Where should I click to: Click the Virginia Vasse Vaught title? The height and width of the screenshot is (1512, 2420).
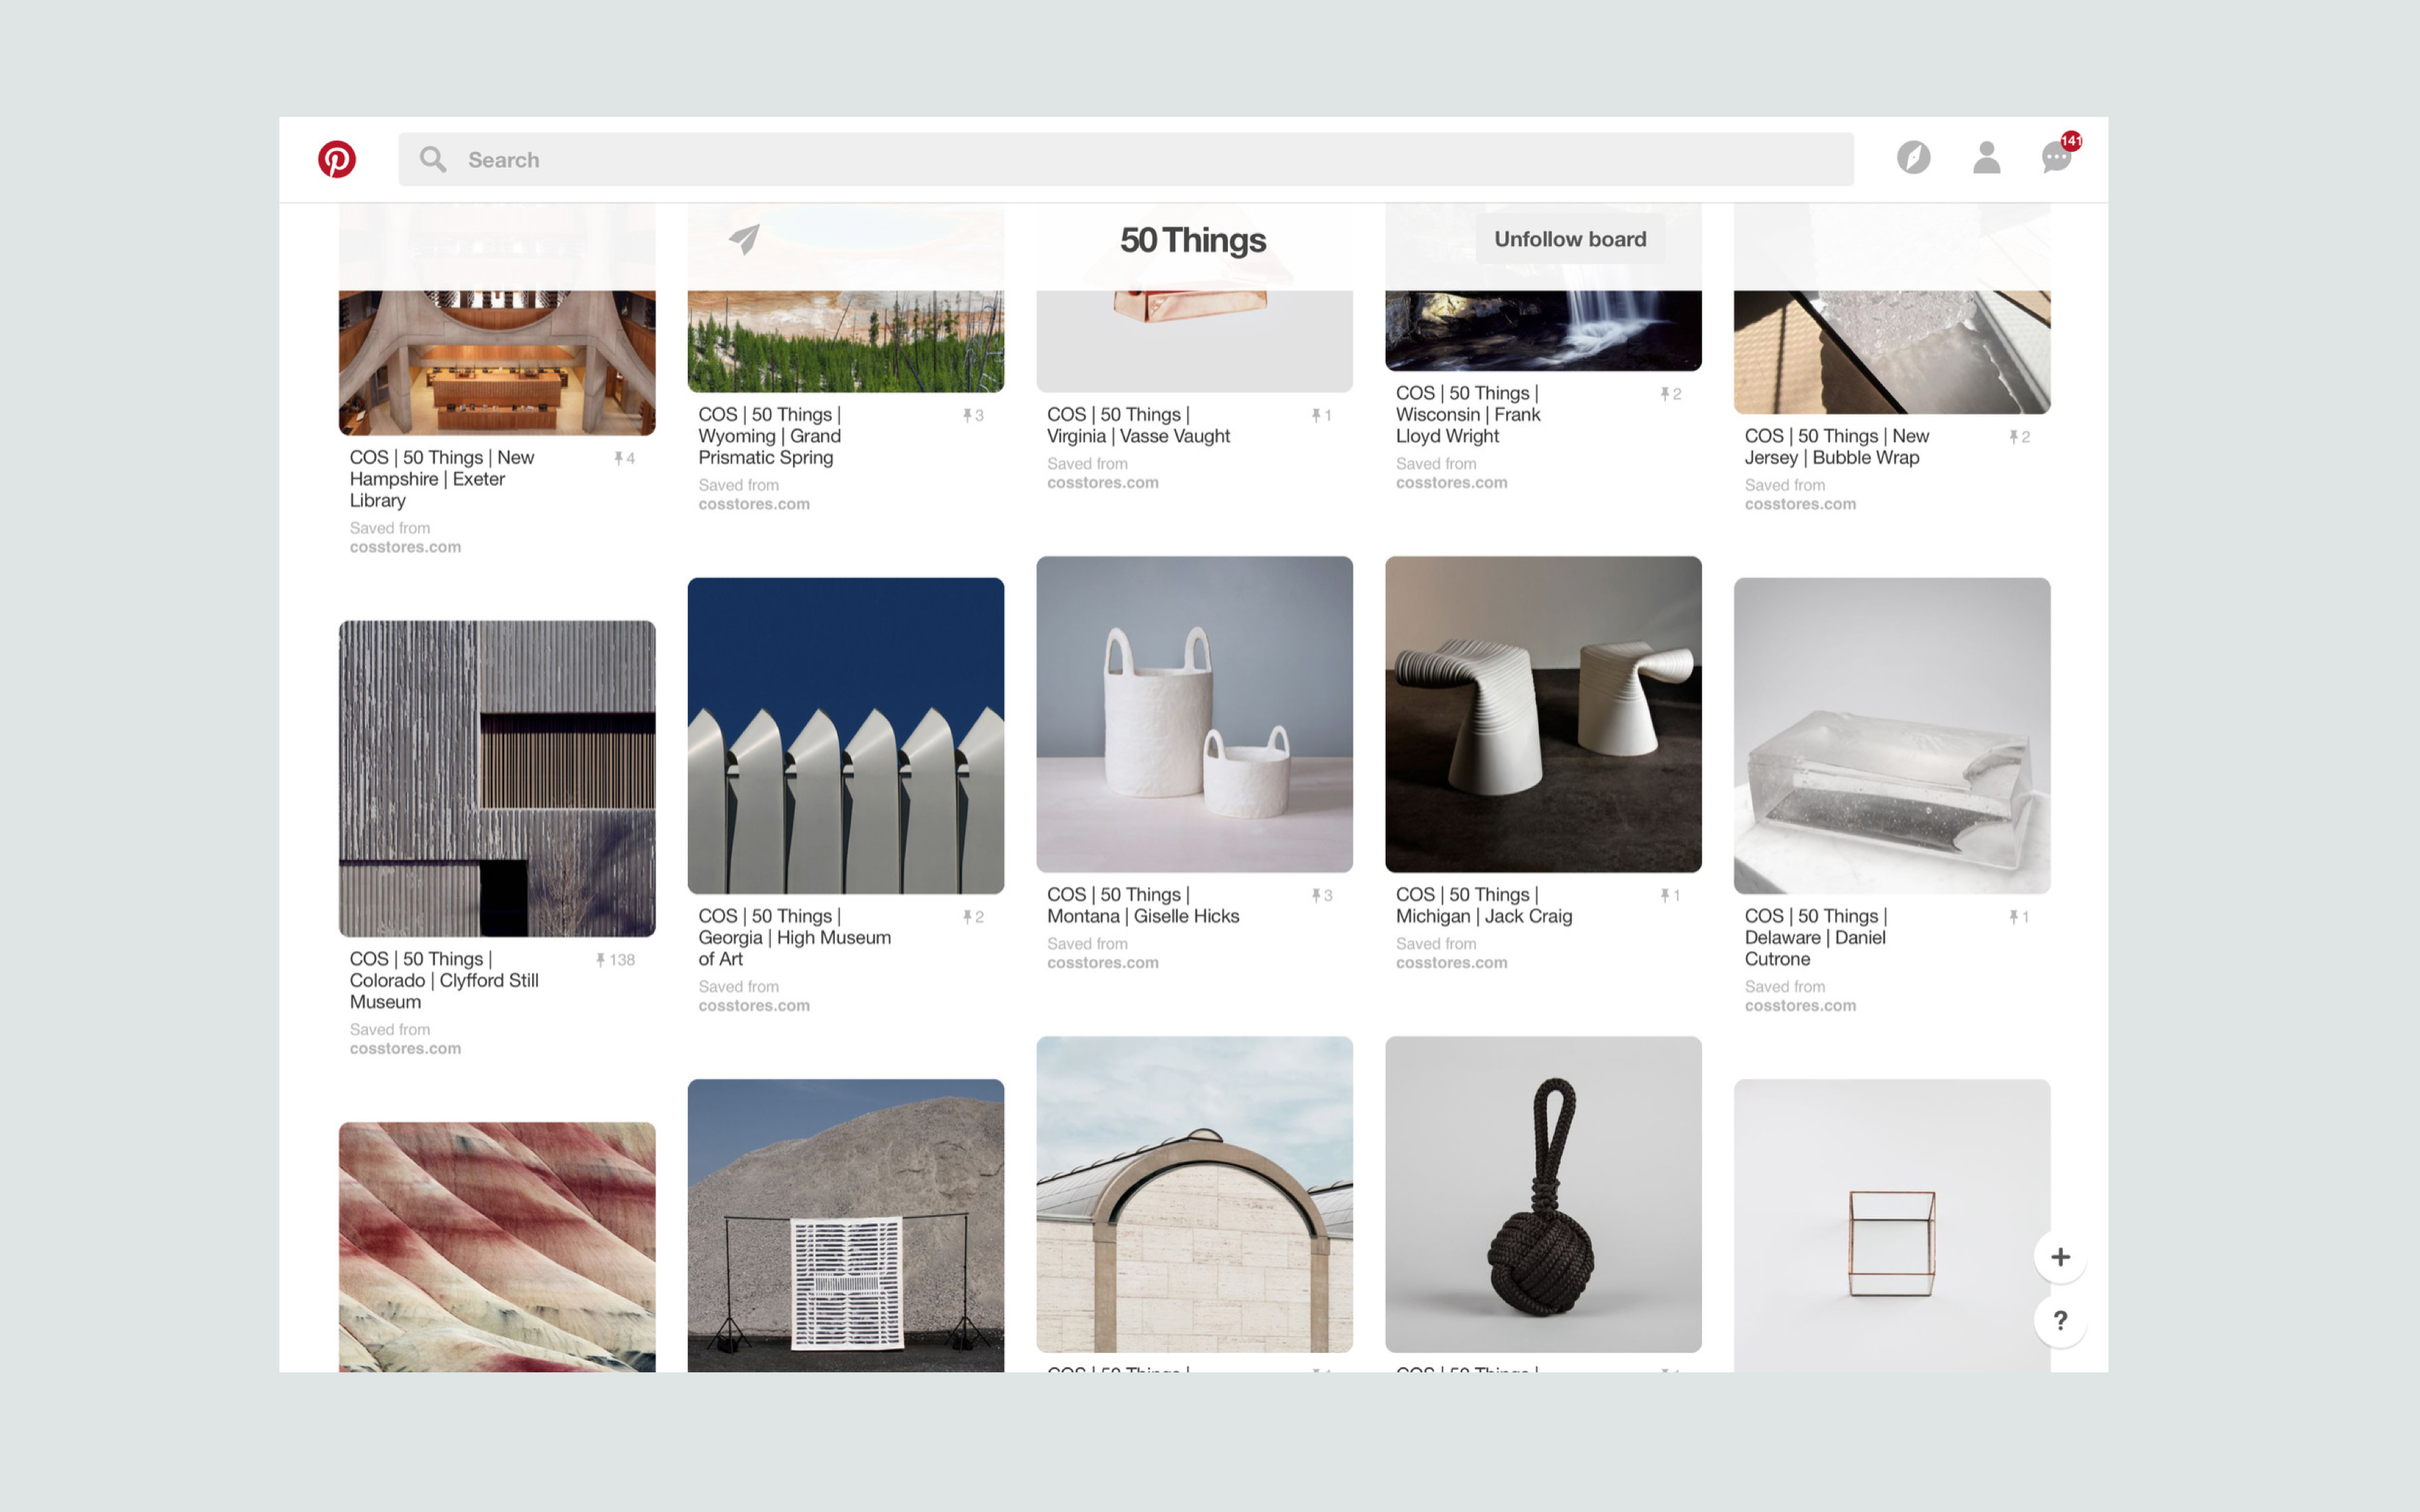1138,425
